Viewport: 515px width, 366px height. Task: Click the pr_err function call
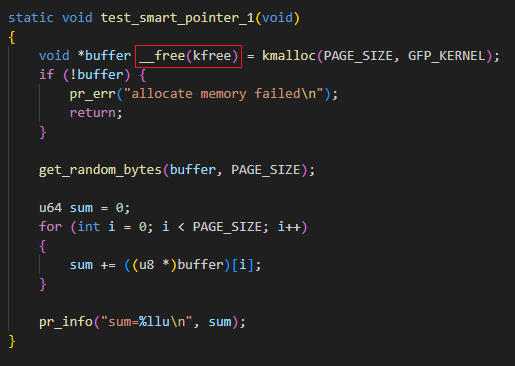pos(93,94)
